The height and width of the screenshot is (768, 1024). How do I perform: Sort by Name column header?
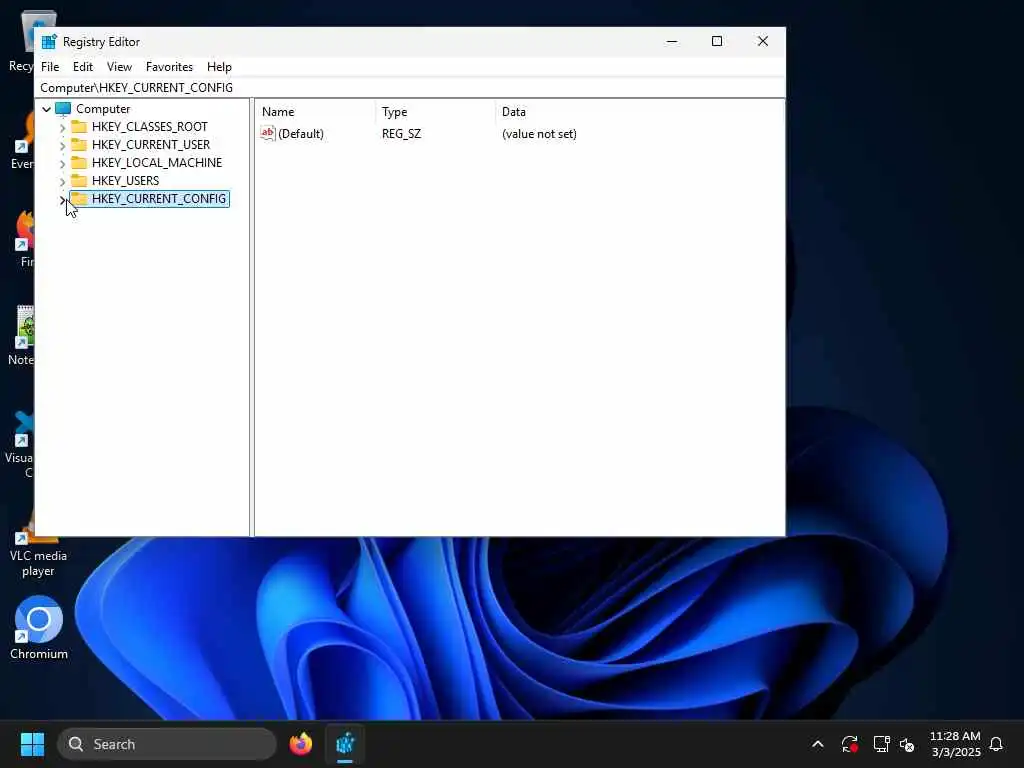(x=315, y=112)
